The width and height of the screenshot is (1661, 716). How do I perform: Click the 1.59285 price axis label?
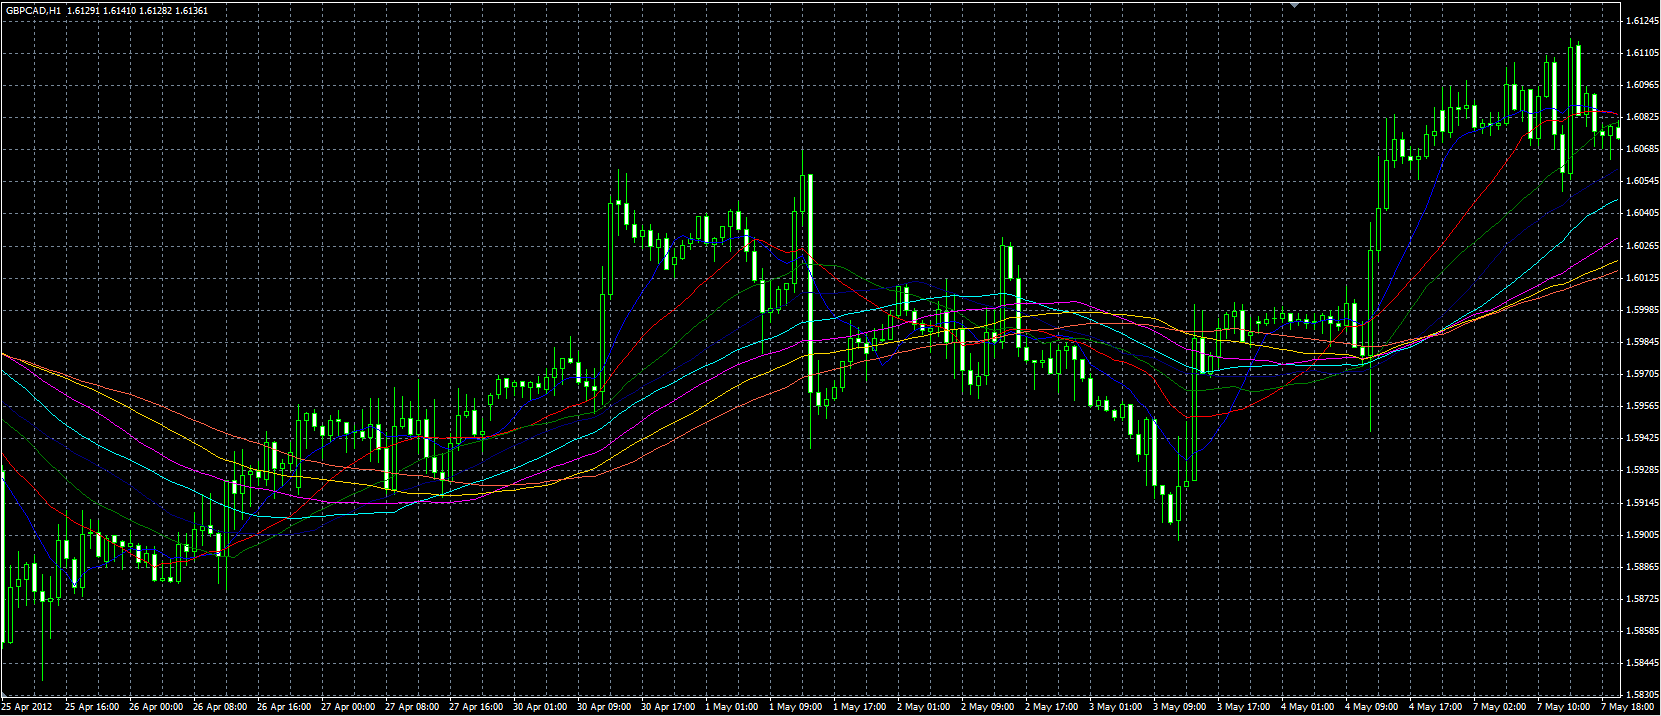[x=1642, y=470]
